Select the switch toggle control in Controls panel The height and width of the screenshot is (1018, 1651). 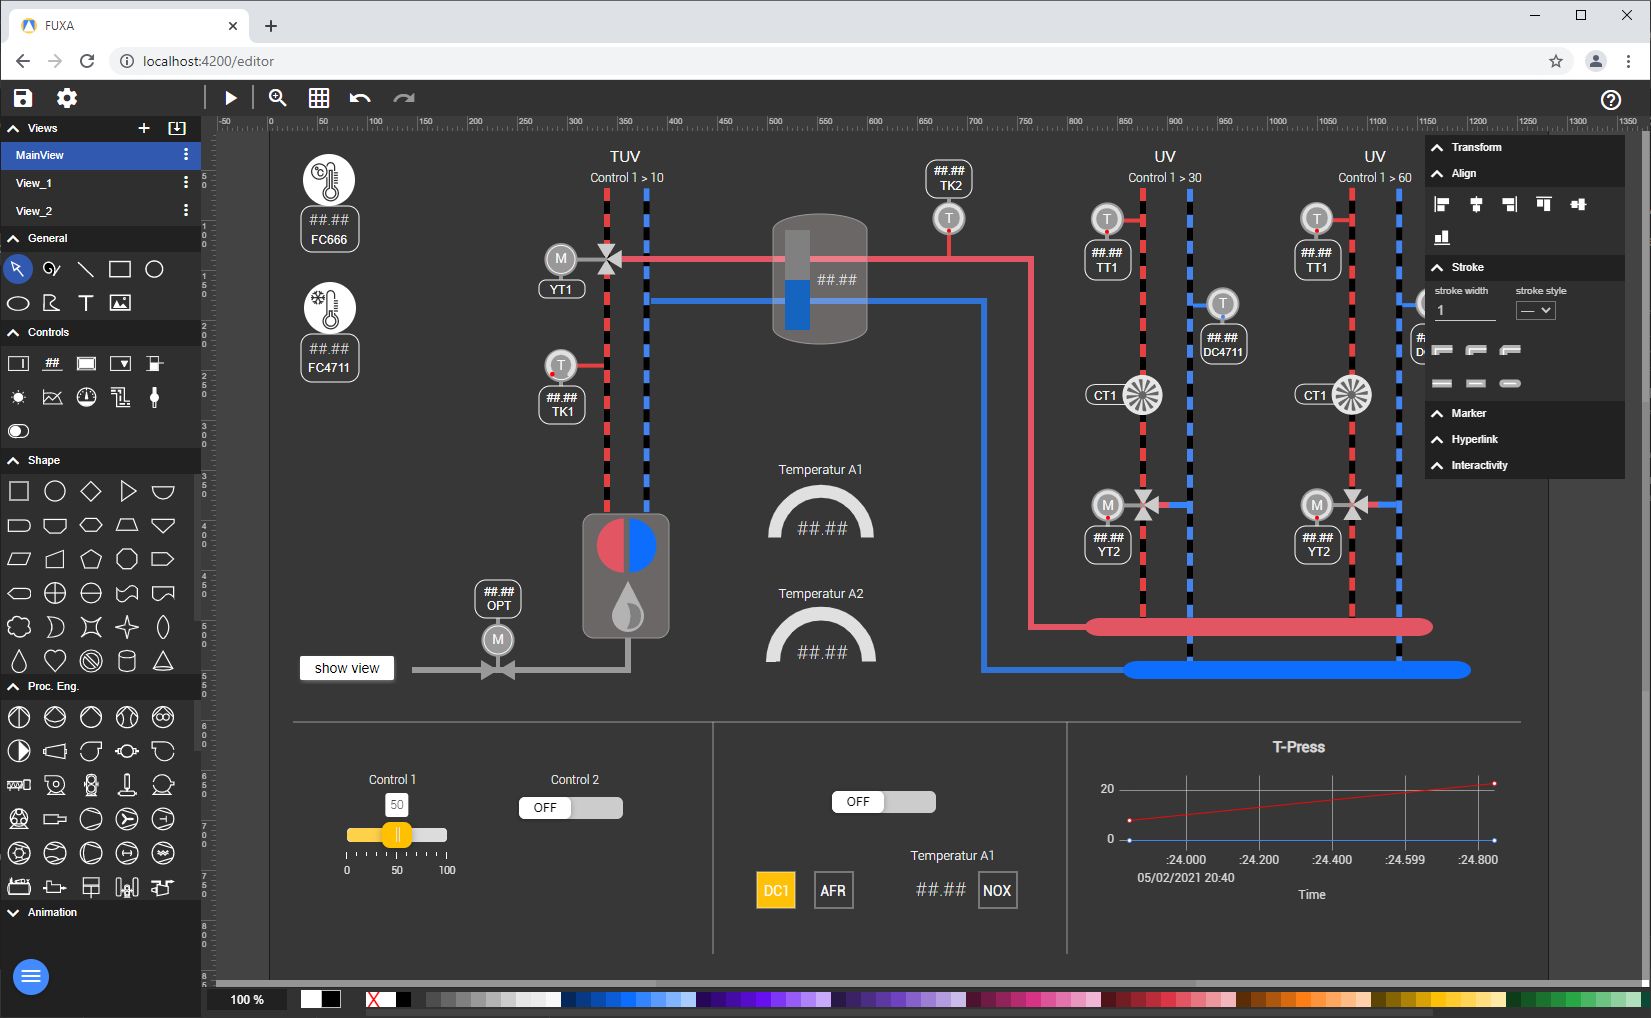click(x=17, y=431)
